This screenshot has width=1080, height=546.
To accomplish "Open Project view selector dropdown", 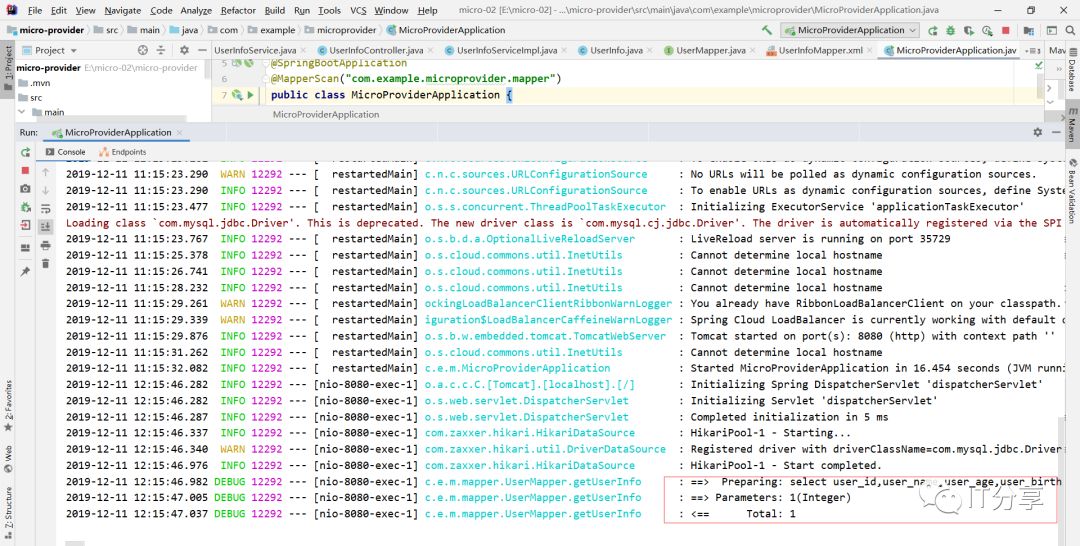I will coord(50,50).
